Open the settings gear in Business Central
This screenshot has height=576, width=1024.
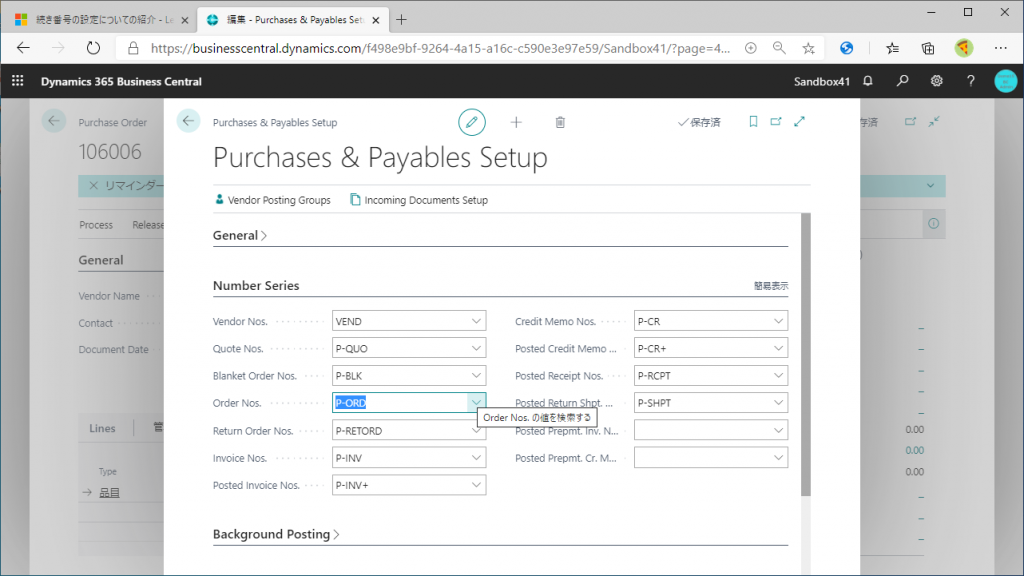pyautogui.click(x=936, y=81)
